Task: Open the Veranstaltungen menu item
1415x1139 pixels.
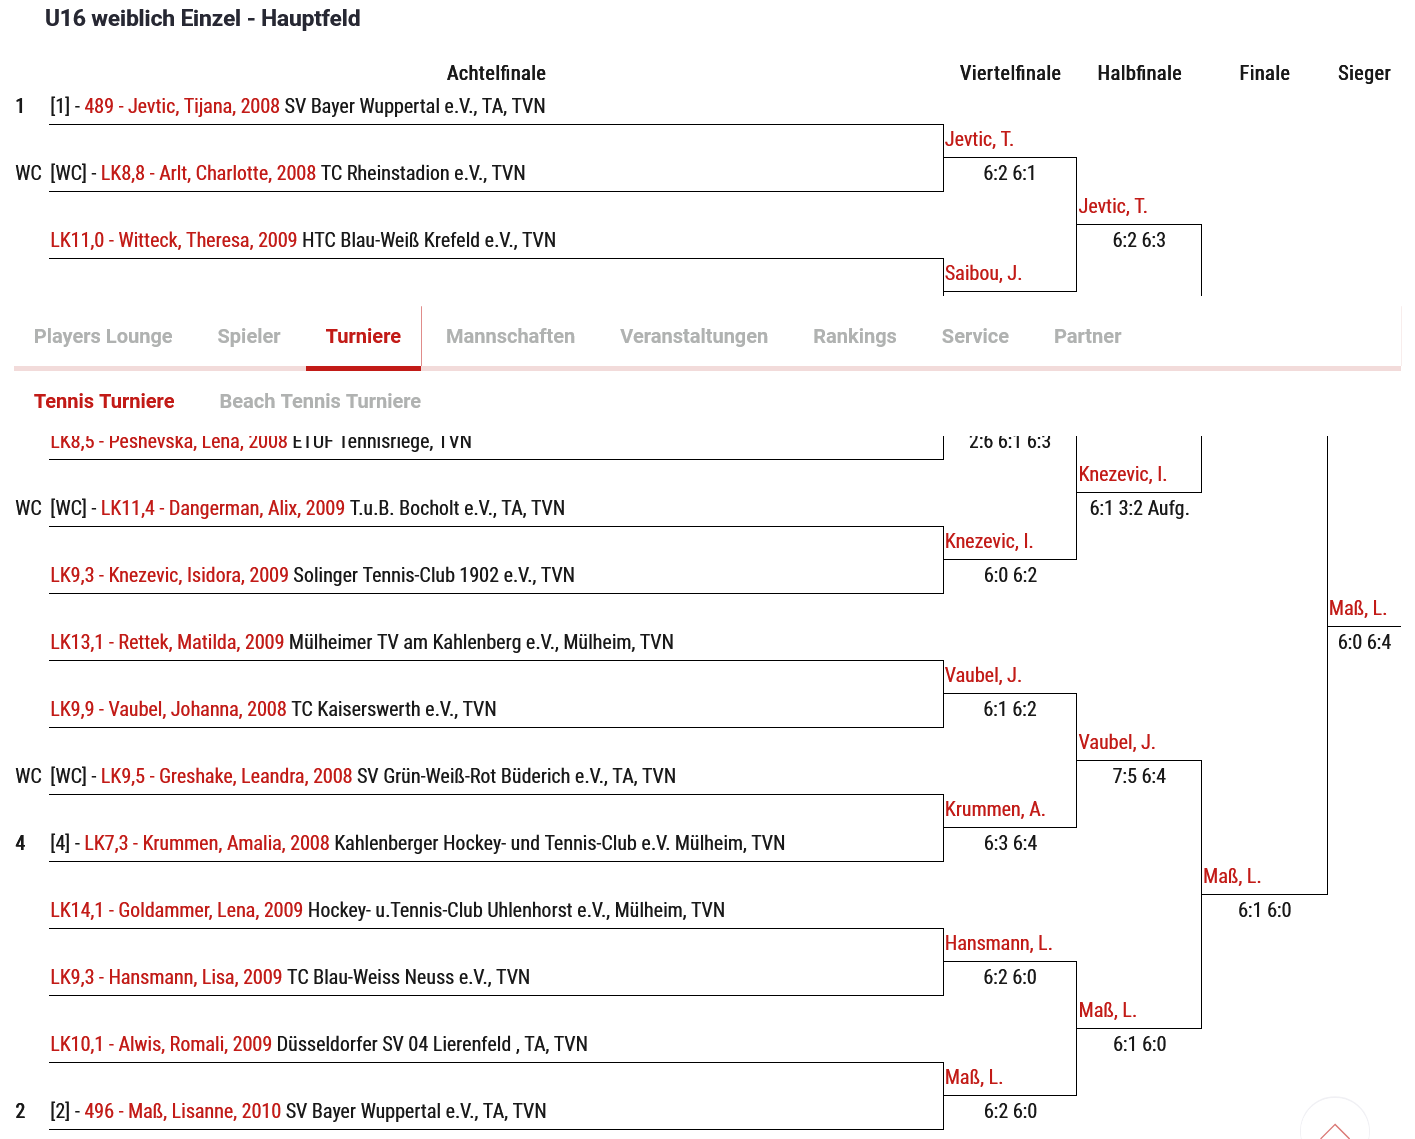Action: coord(693,337)
